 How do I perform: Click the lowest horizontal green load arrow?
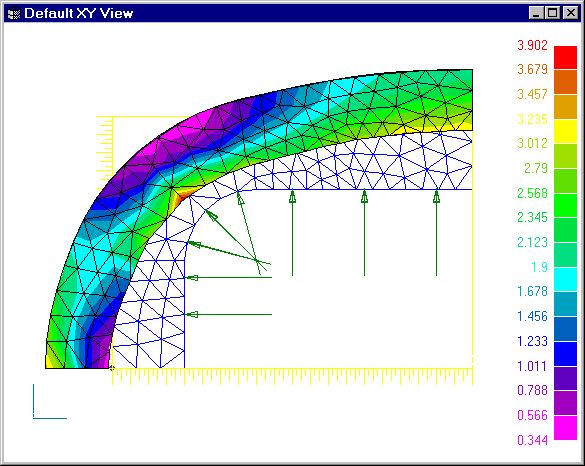229,315
